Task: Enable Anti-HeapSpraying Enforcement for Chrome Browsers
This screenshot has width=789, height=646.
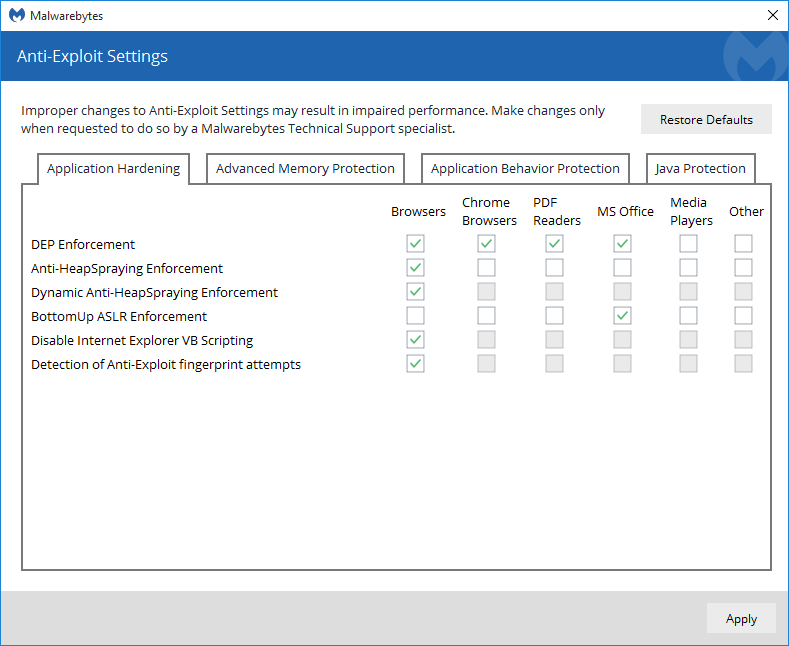Action: pos(486,268)
